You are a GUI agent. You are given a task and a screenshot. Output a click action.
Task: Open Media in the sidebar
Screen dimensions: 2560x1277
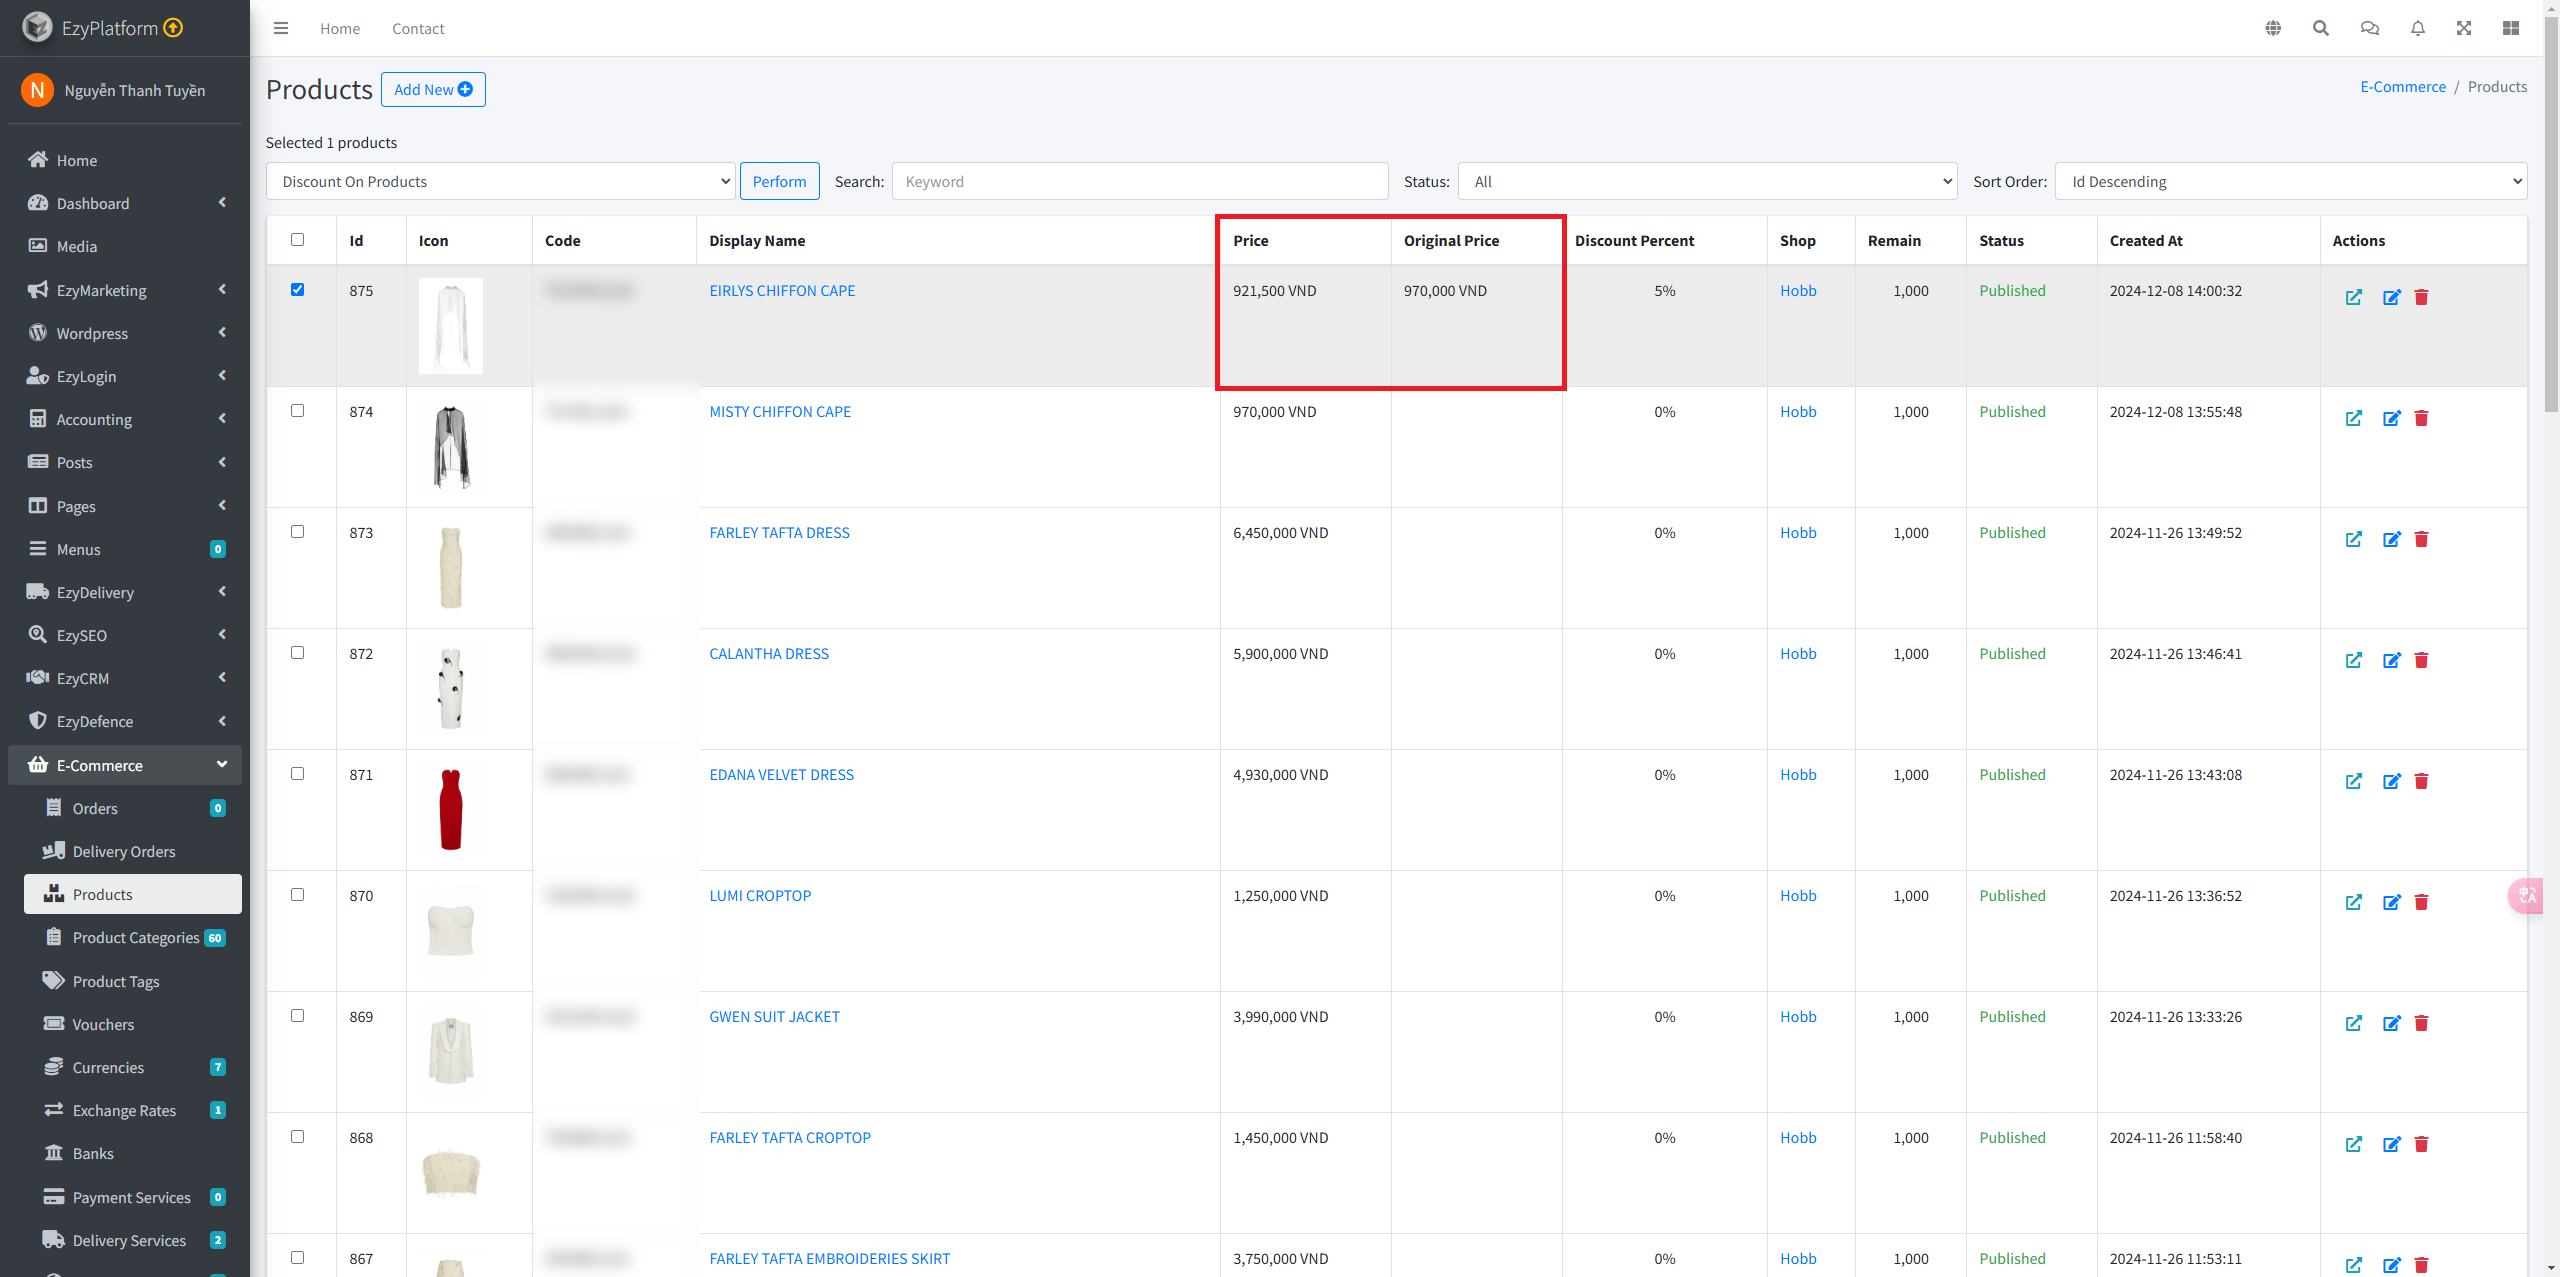[x=125, y=246]
